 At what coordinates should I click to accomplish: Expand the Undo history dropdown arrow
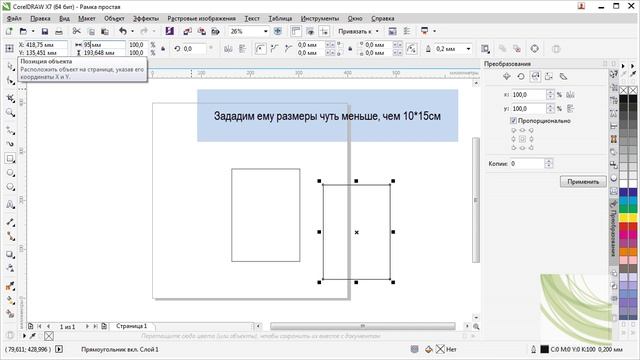[132, 31]
